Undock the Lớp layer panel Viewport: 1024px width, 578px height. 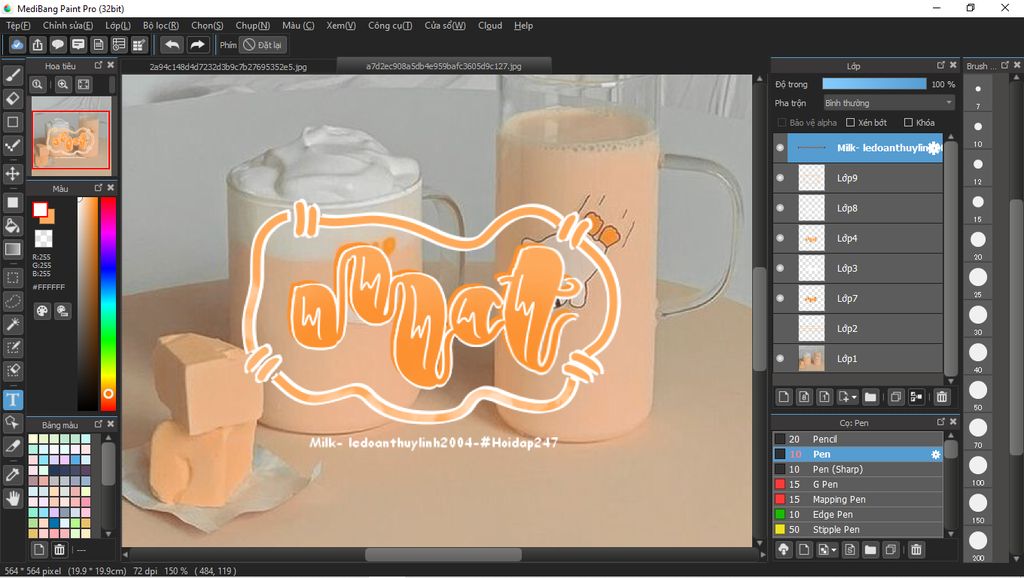coord(941,65)
